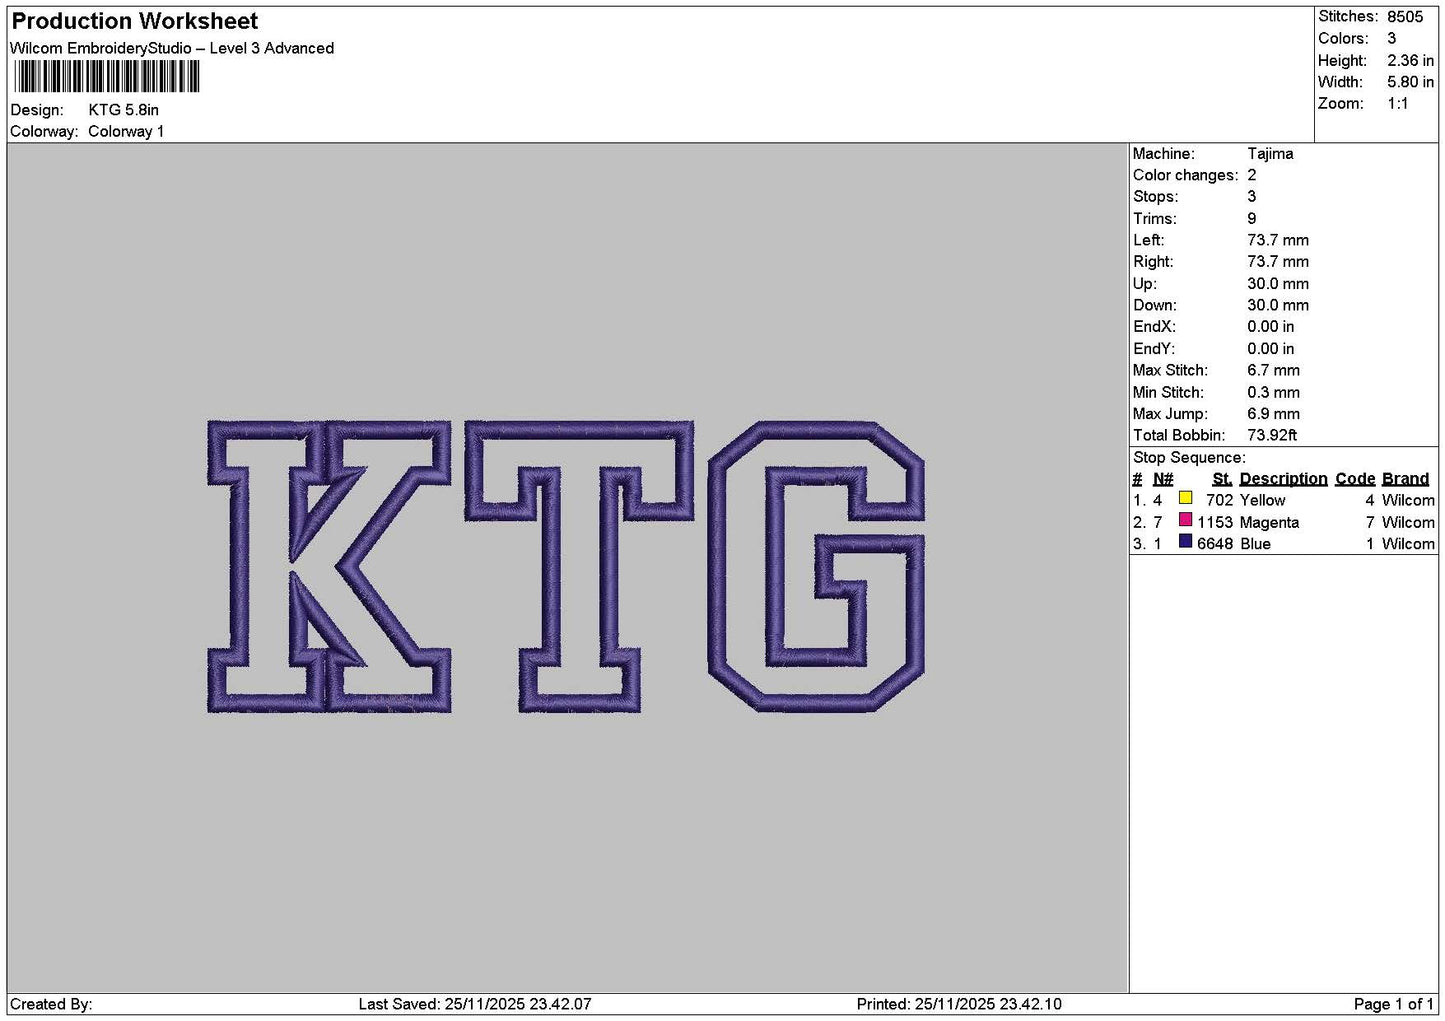The width and height of the screenshot is (1445, 1021).
Task: Click the '702 Yellow' thread description
Action: 1246,501
